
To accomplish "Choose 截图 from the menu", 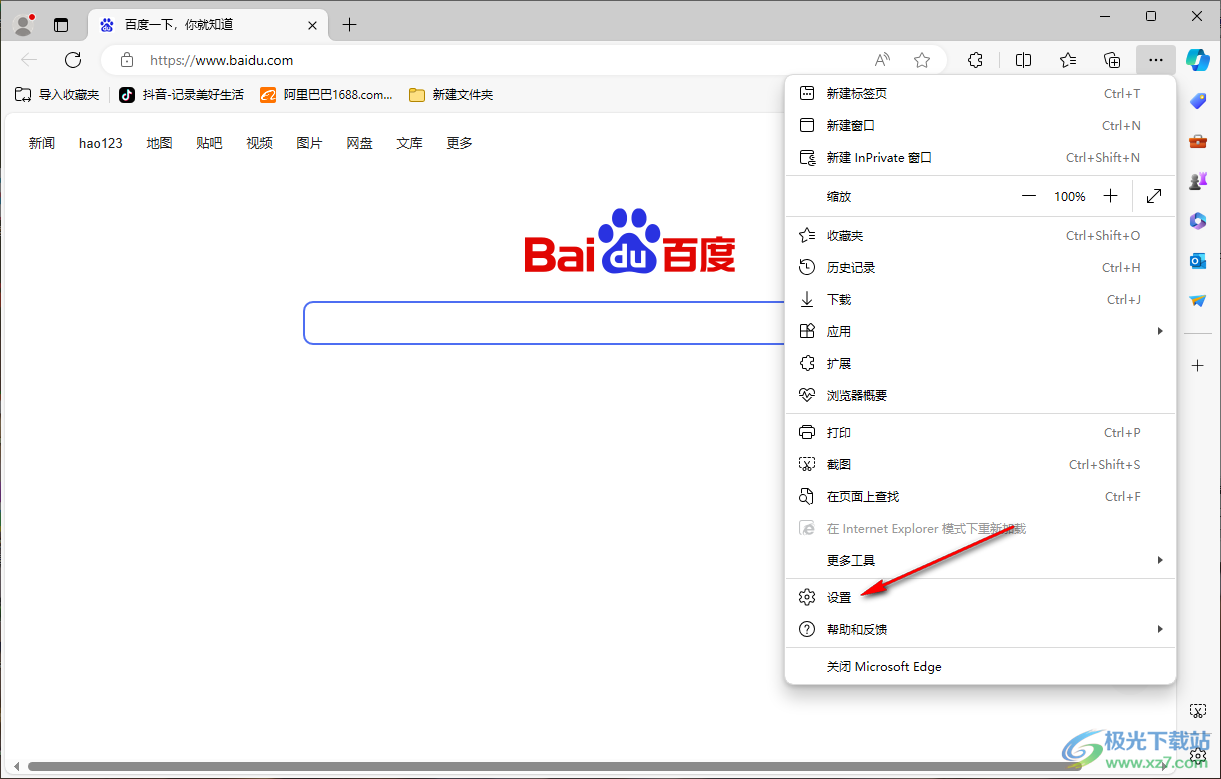I will (x=981, y=464).
